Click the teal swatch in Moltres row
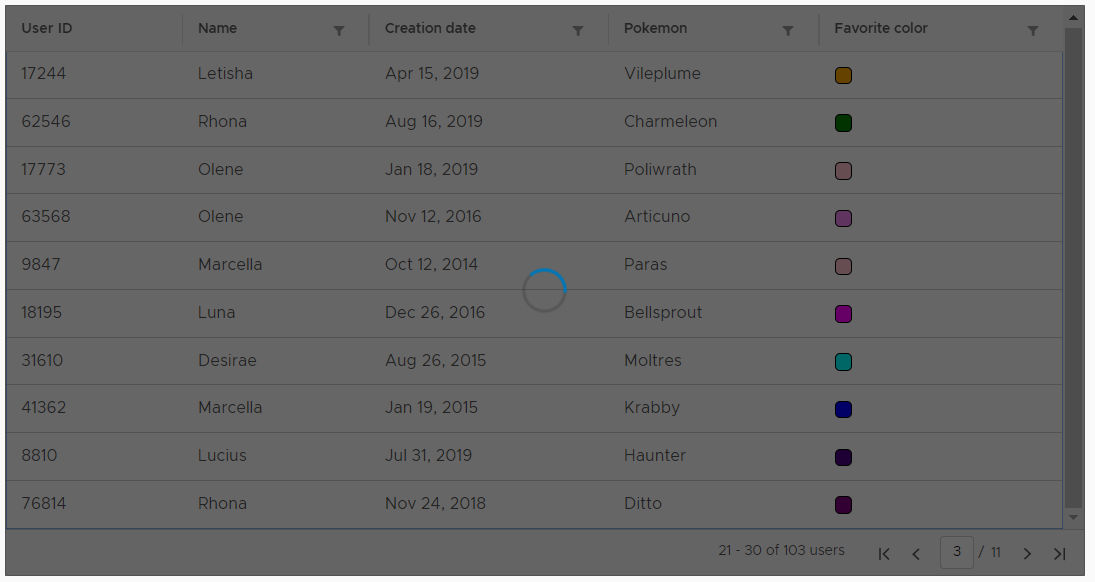 (843, 362)
